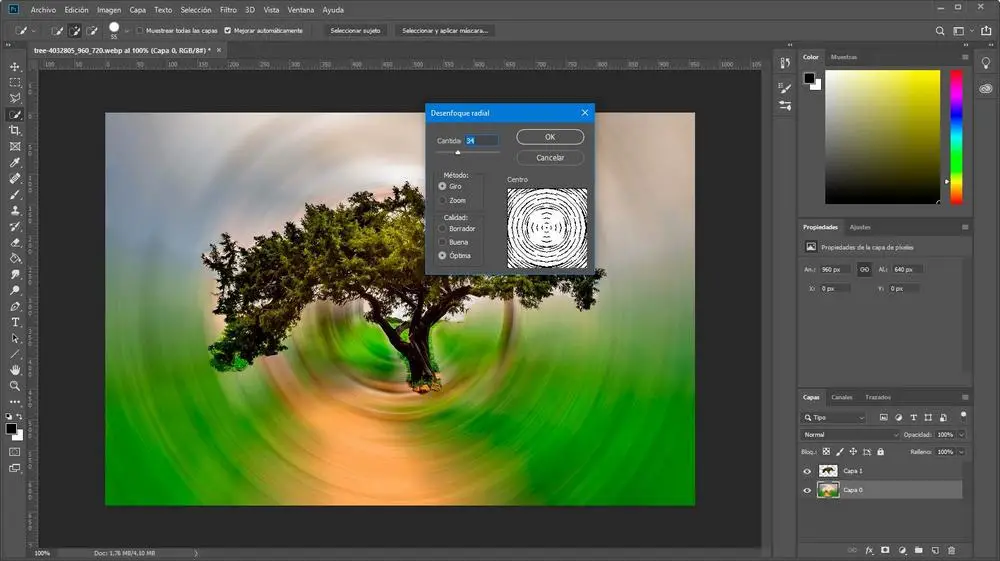Switch to the Canales tab
The height and width of the screenshot is (561, 1000).
point(842,397)
